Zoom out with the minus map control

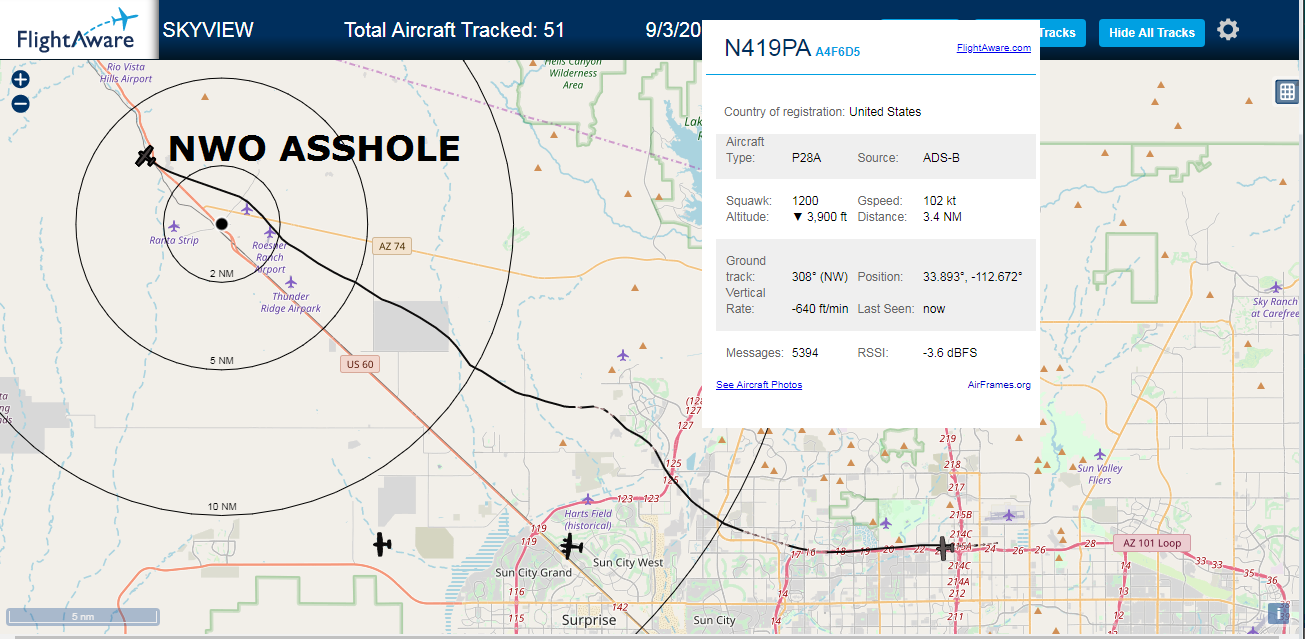tap(21, 103)
